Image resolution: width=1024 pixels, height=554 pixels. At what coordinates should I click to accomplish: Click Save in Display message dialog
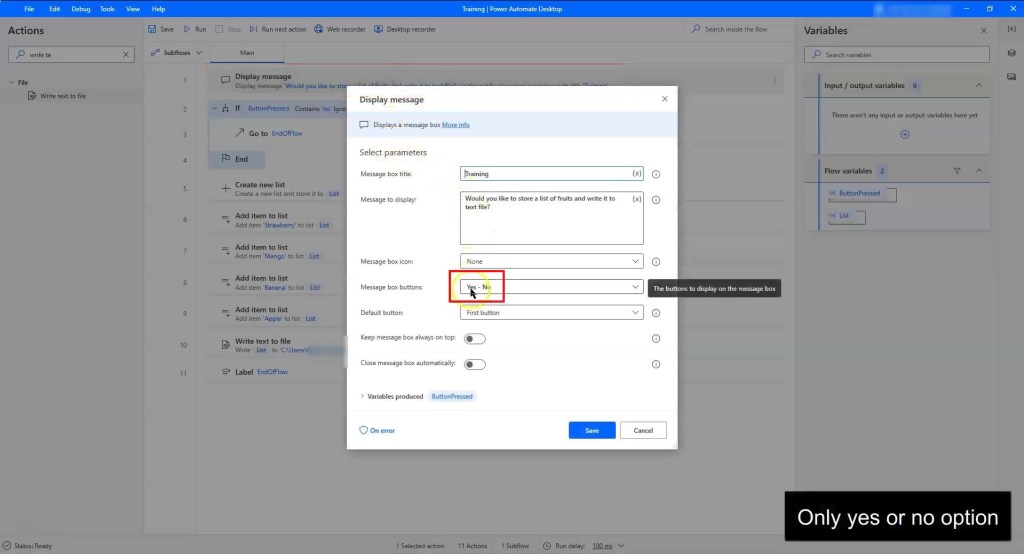[x=592, y=431]
